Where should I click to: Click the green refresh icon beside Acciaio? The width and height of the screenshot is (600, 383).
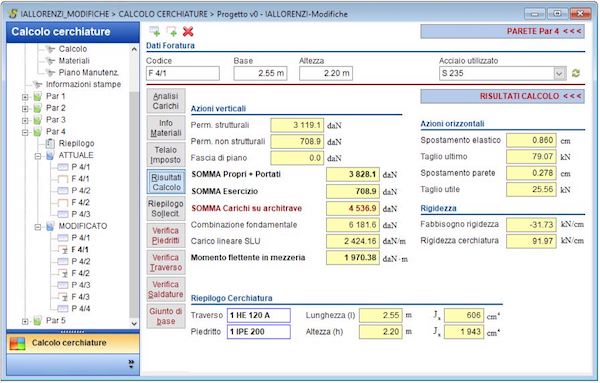pyautogui.click(x=576, y=73)
